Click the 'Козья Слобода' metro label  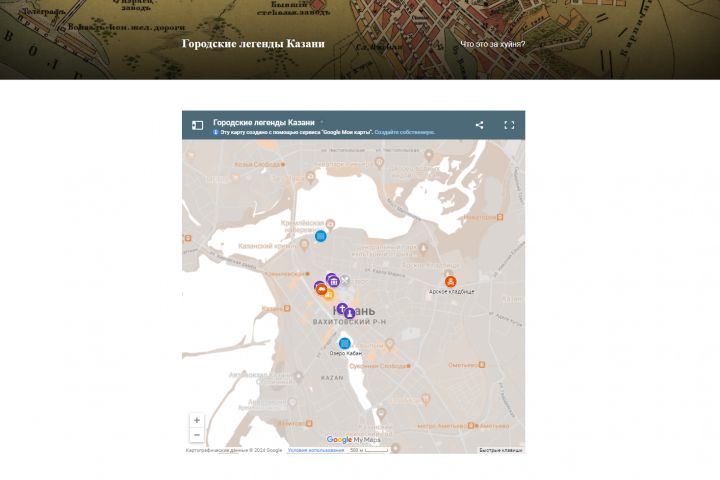[257, 164]
